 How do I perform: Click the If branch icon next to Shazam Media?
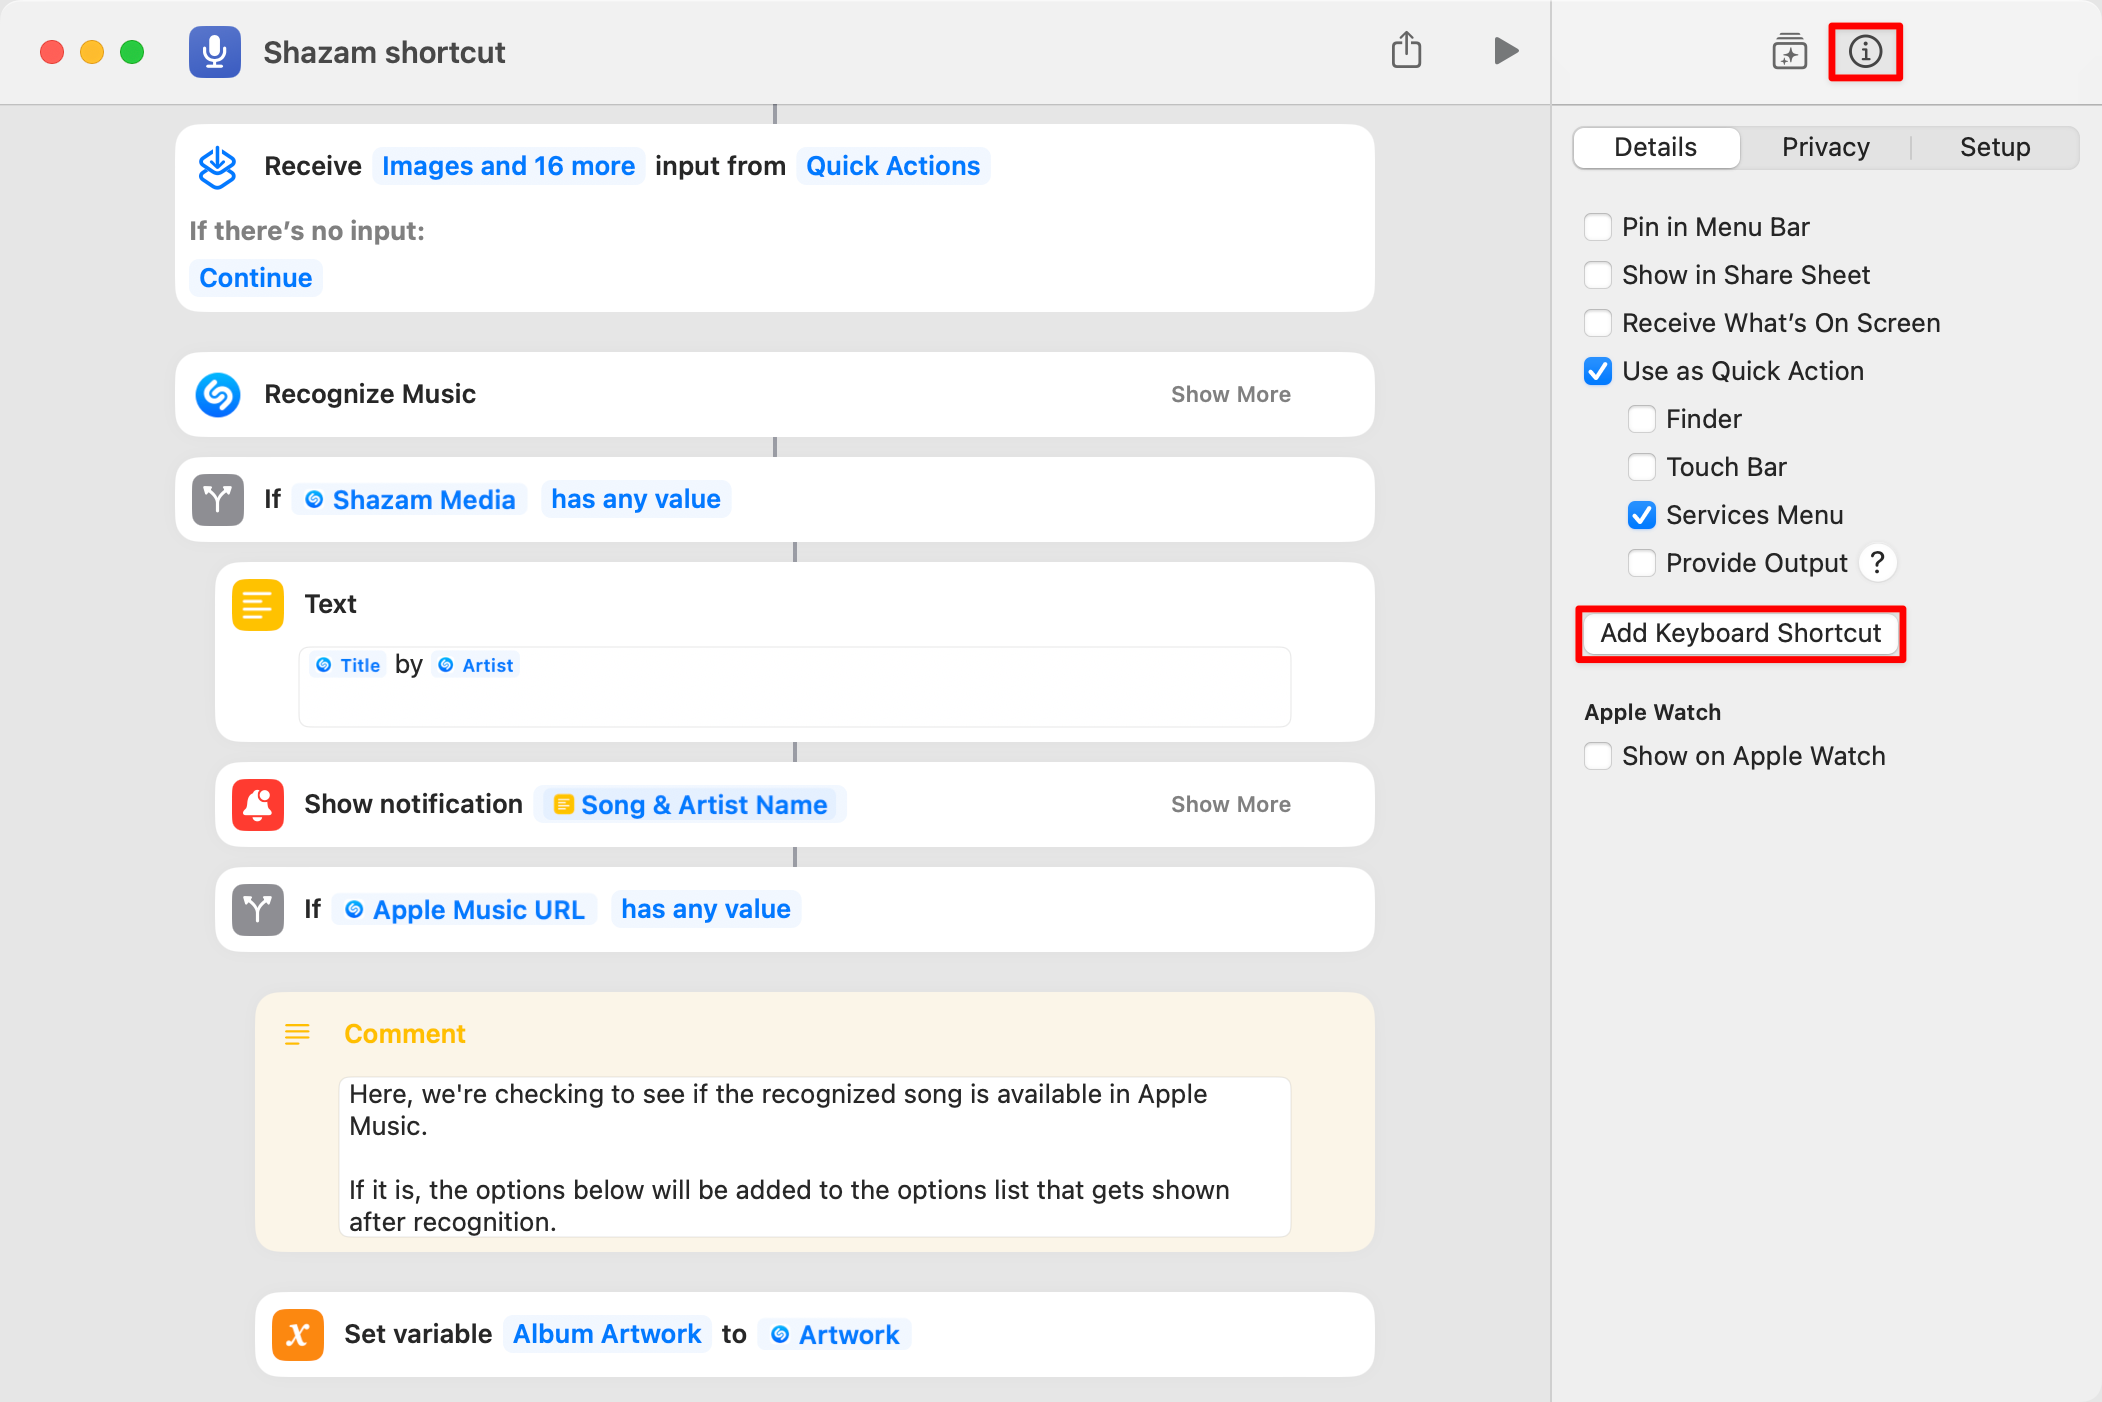(217, 499)
